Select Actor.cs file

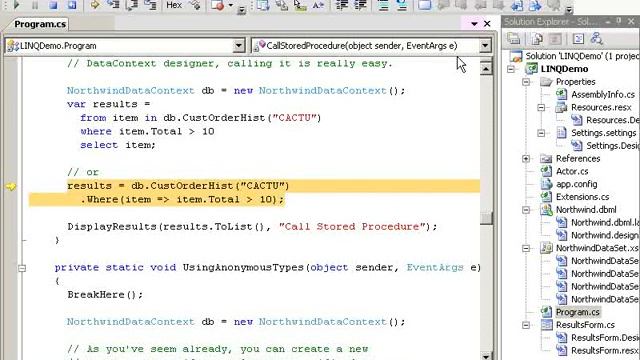(x=572, y=171)
